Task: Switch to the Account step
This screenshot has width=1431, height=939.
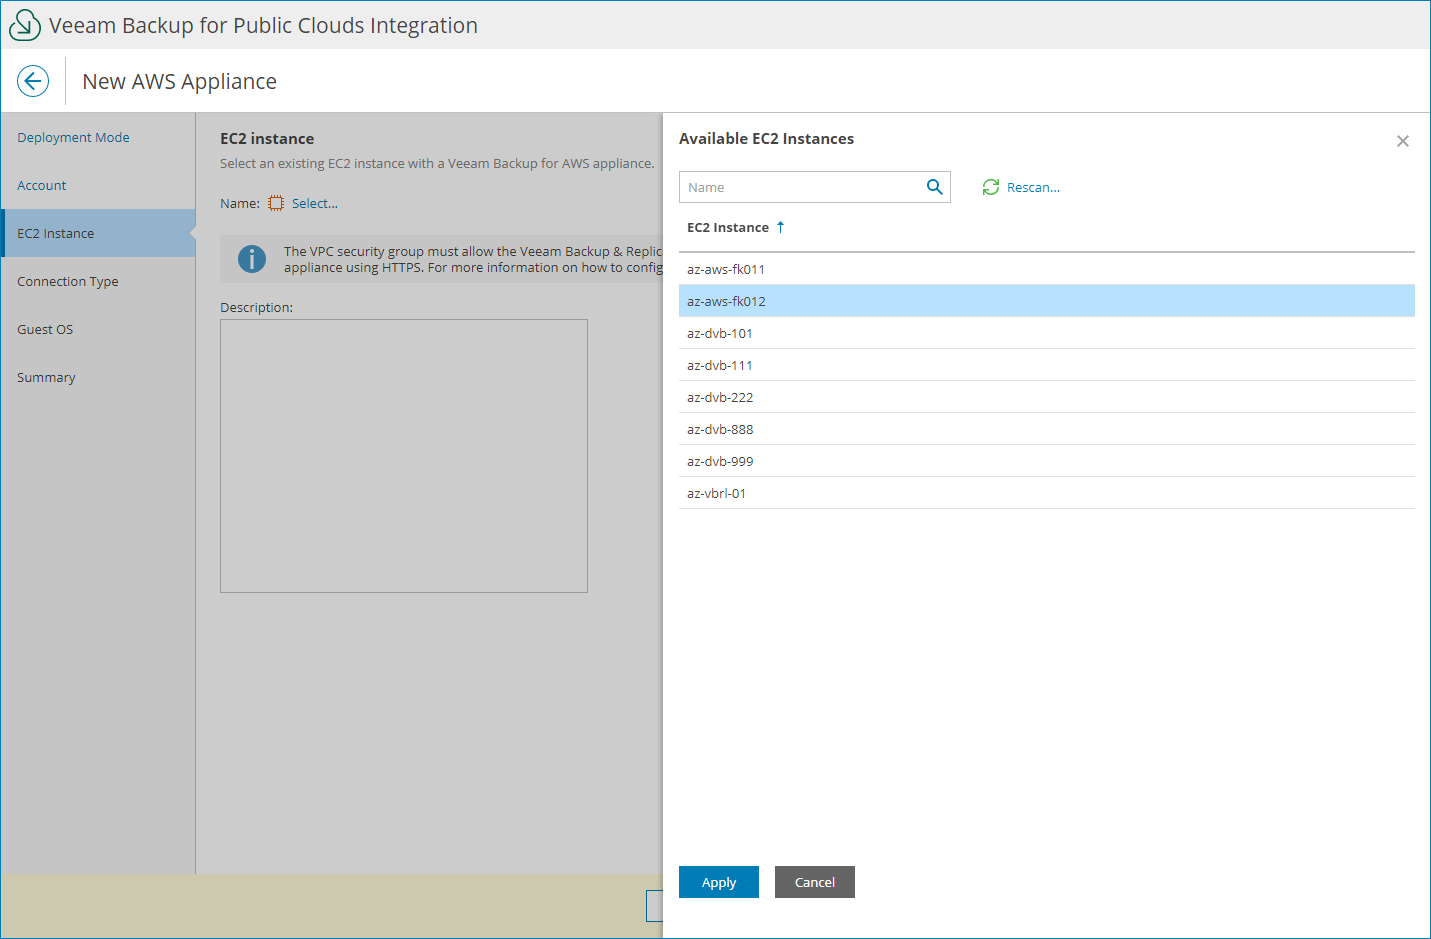Action: [42, 185]
